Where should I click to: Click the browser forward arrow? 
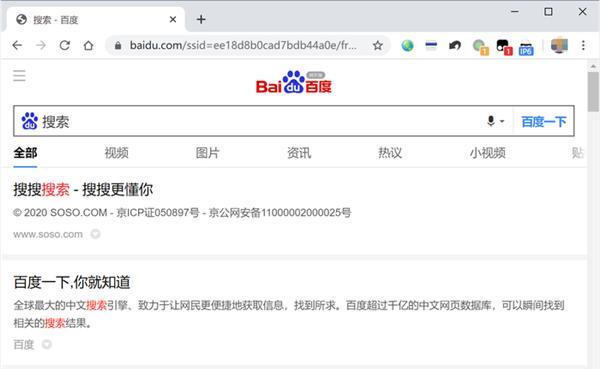tap(41, 46)
